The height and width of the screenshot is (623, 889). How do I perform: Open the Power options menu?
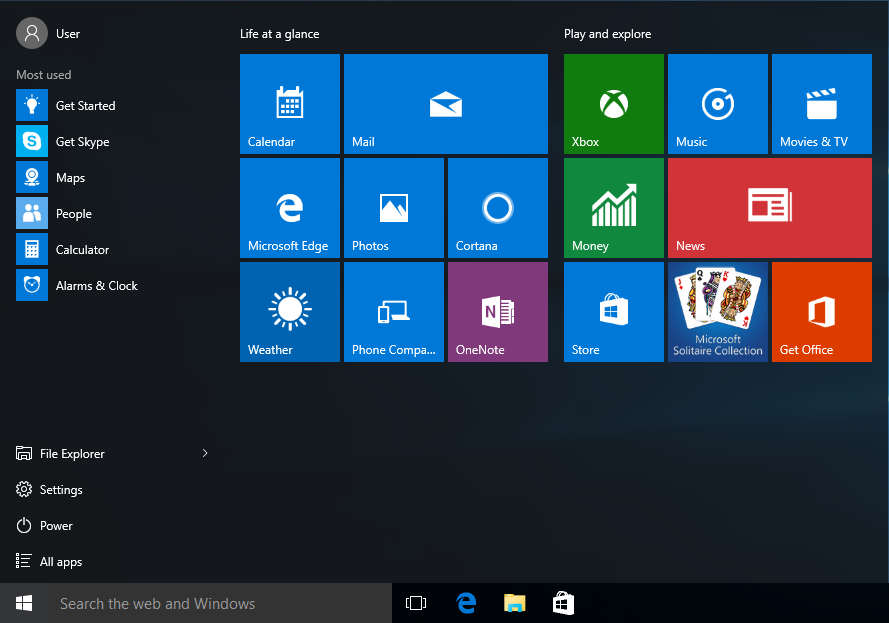tap(56, 526)
